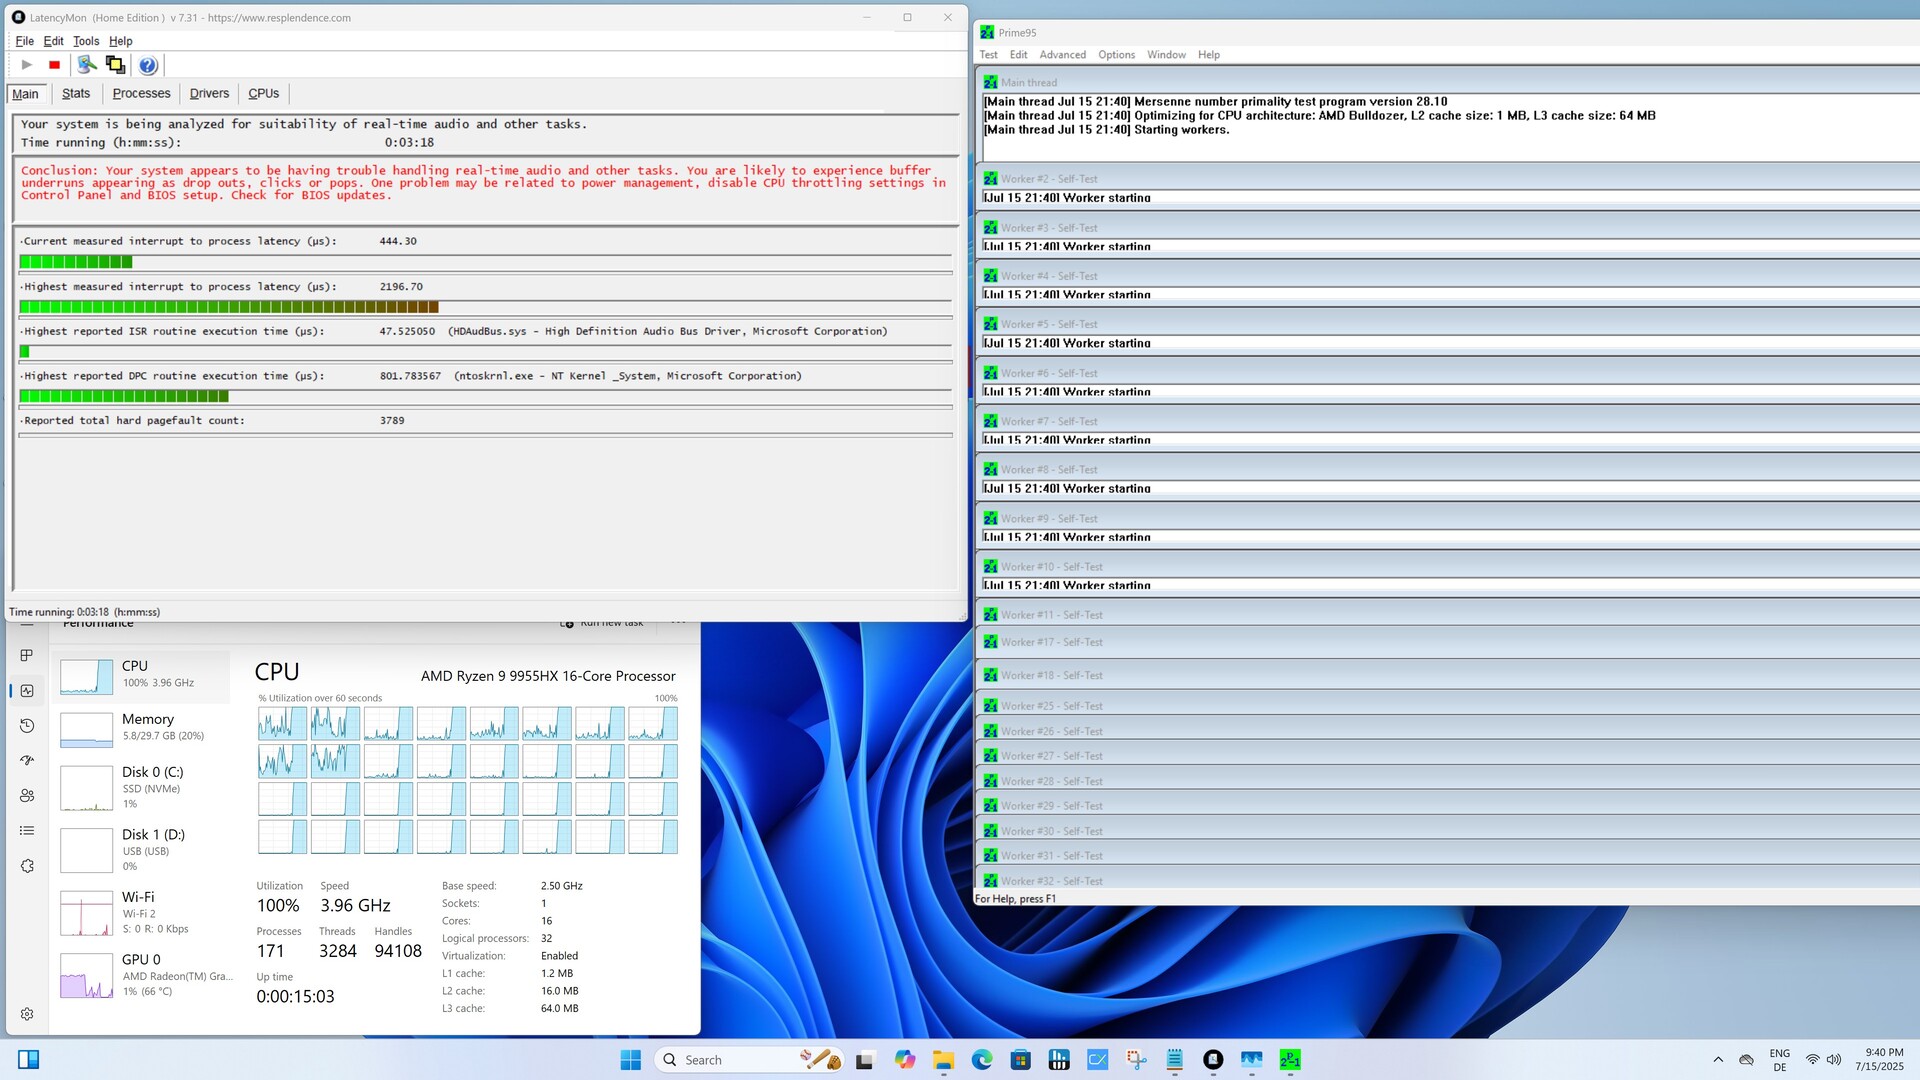This screenshot has height=1080, width=1920.
Task: Open the Tools menu in LatencyMon
Action: [86, 41]
